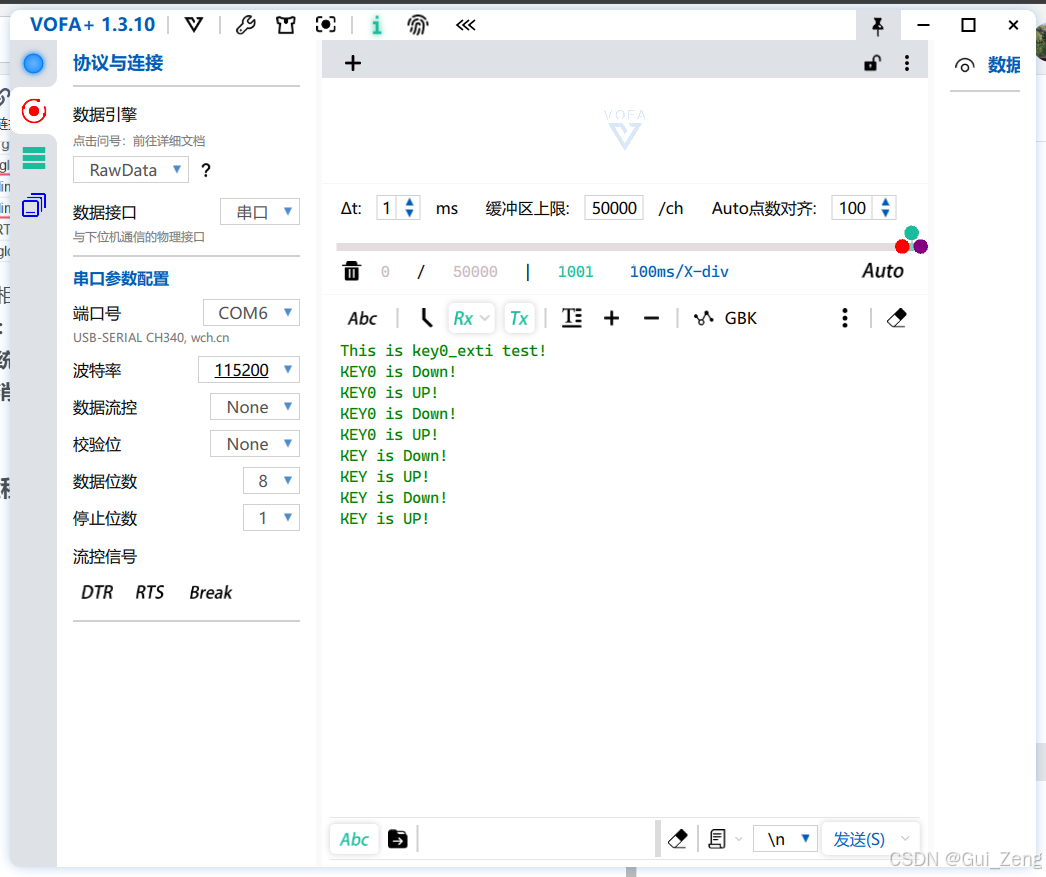Viewport: 1046px width, 877px height.
Task: Toggle the Break signal
Action: tap(211, 592)
